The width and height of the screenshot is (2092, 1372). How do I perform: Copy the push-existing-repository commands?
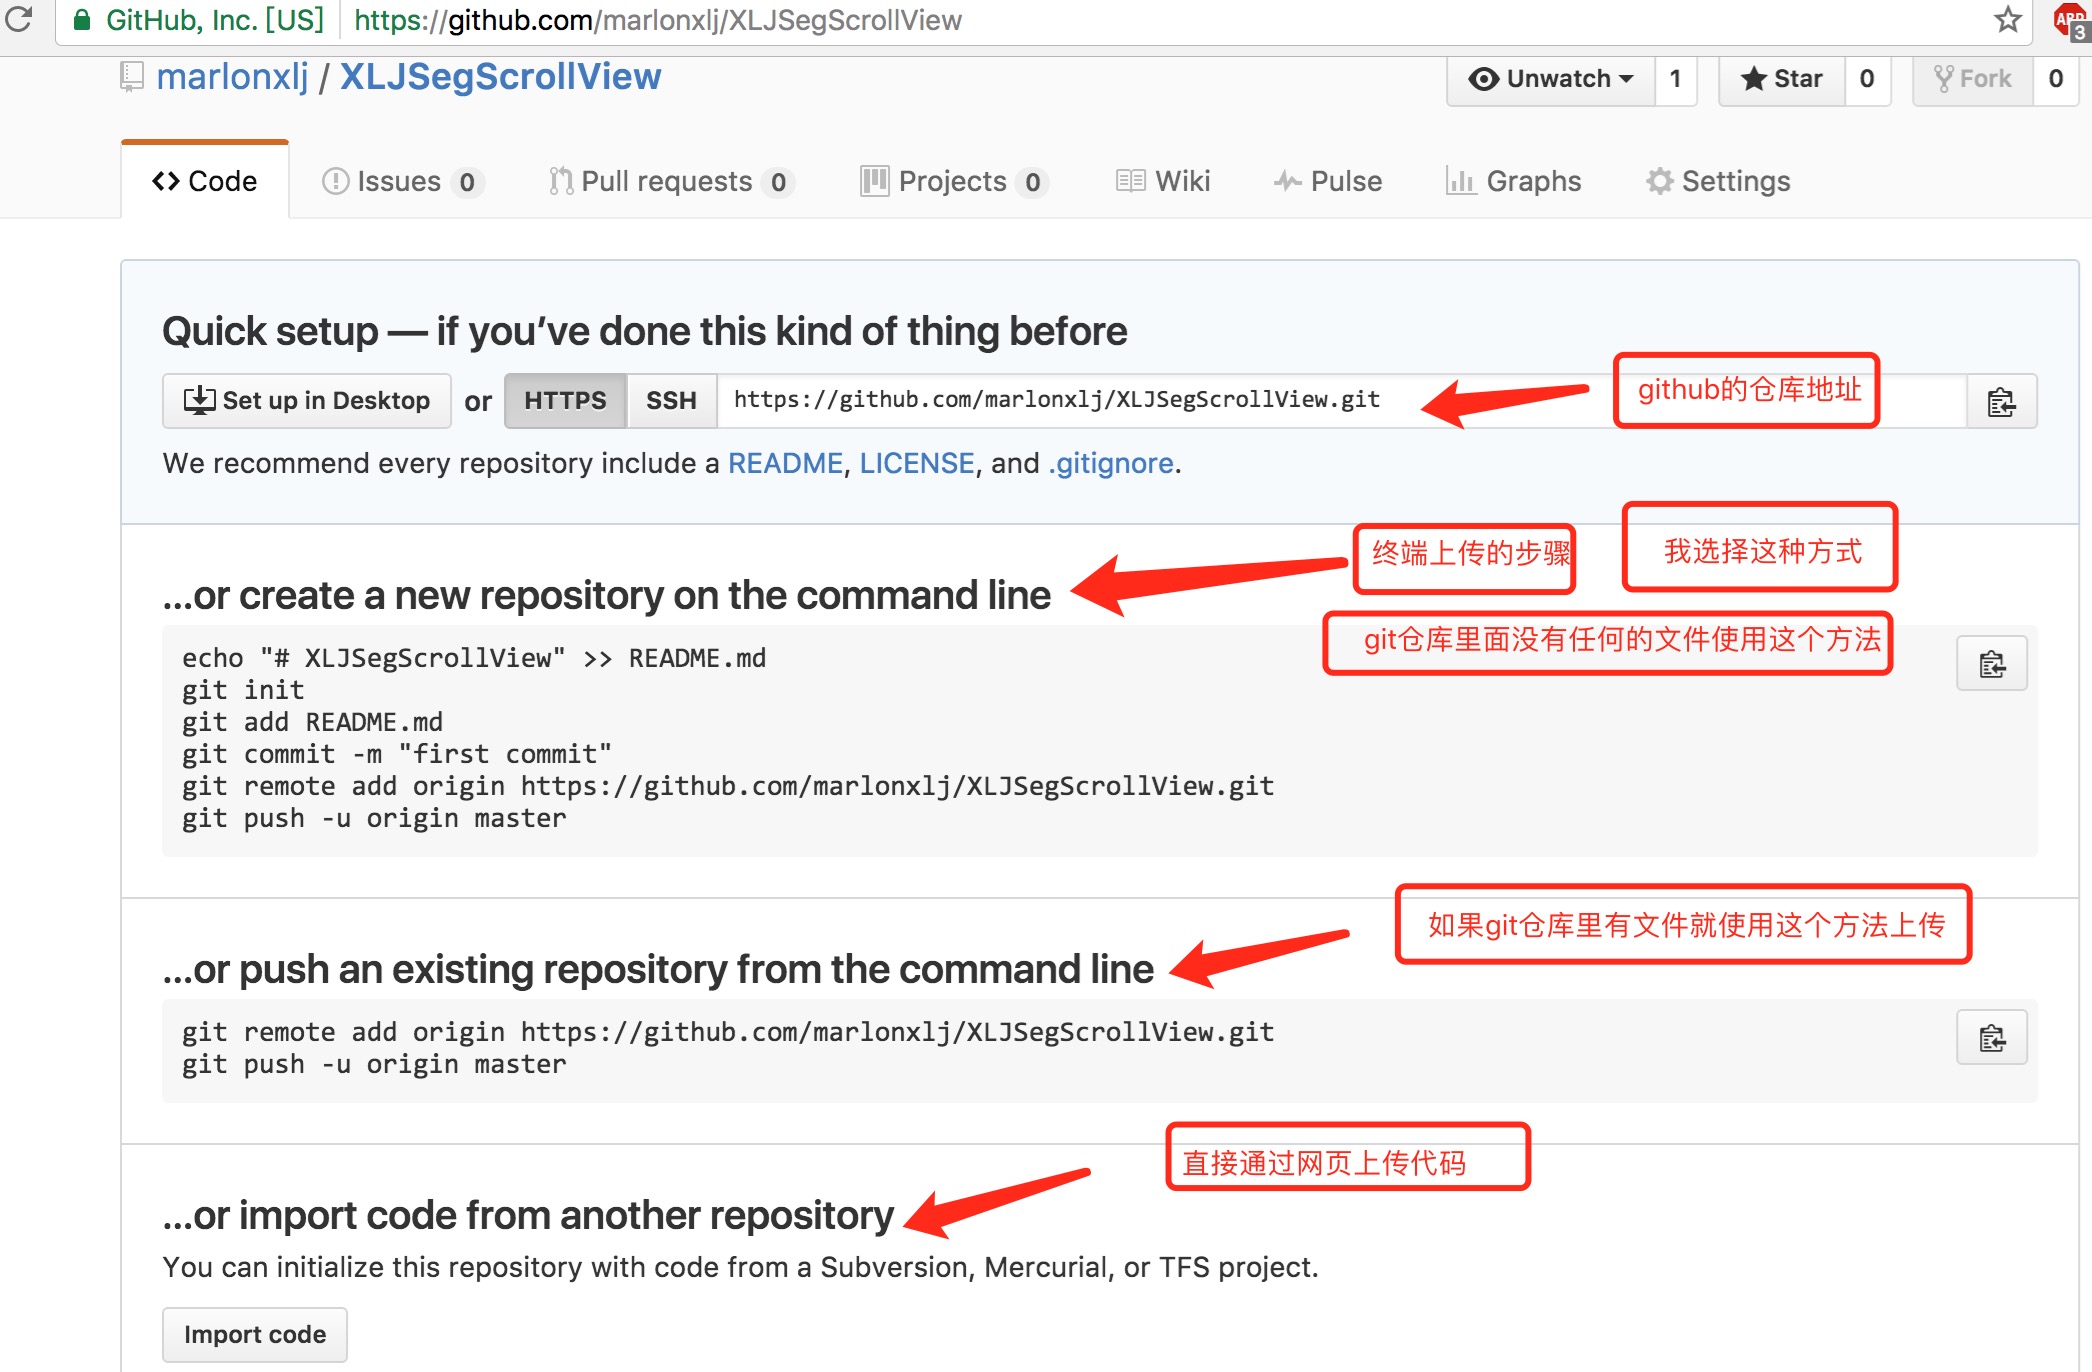click(x=1992, y=1038)
